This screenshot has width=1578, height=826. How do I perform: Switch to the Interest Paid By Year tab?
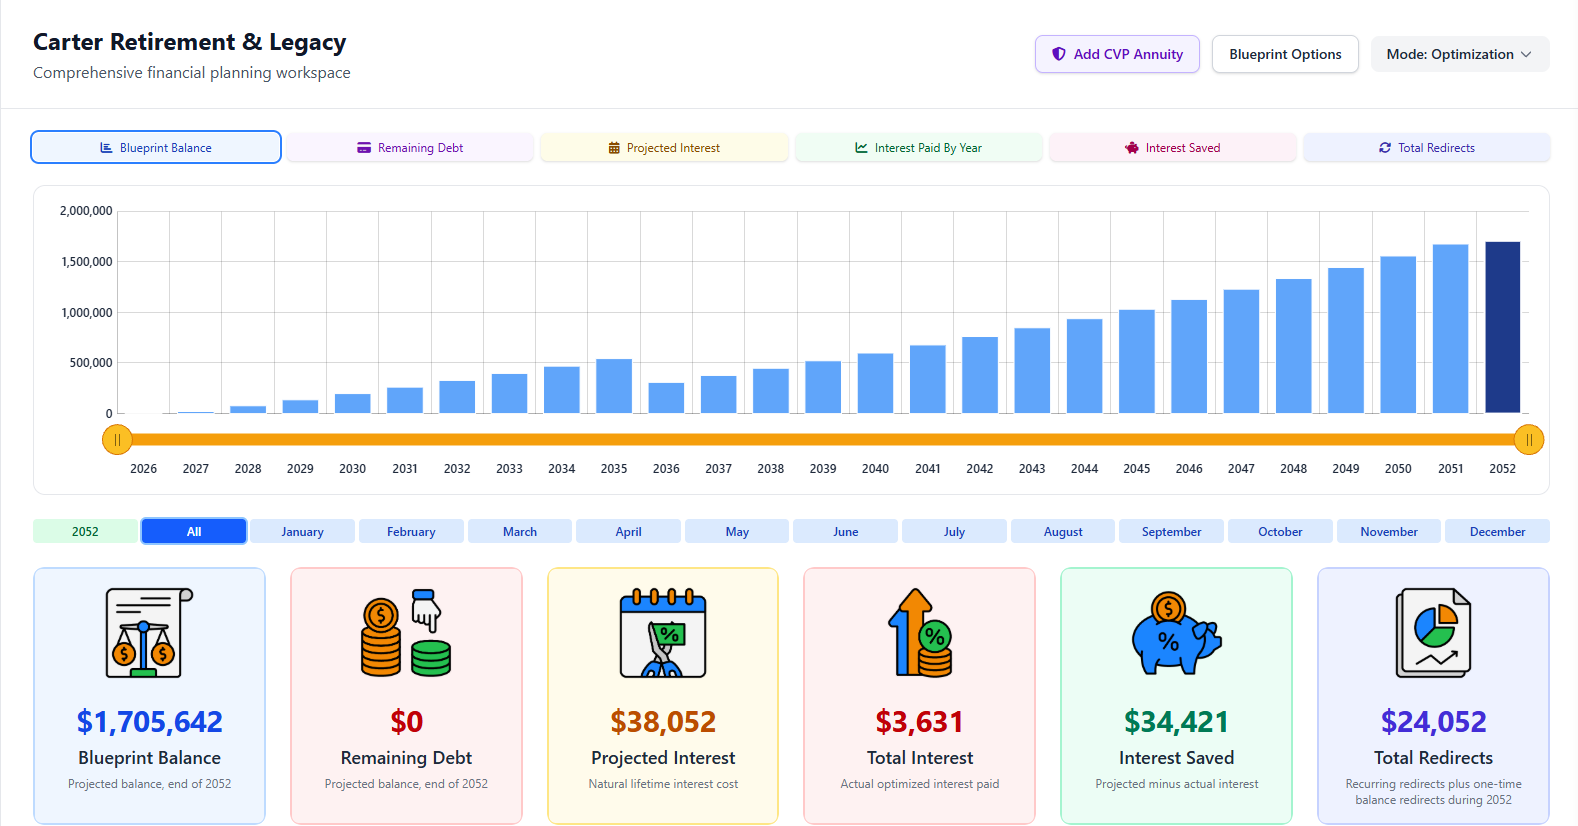pos(918,147)
